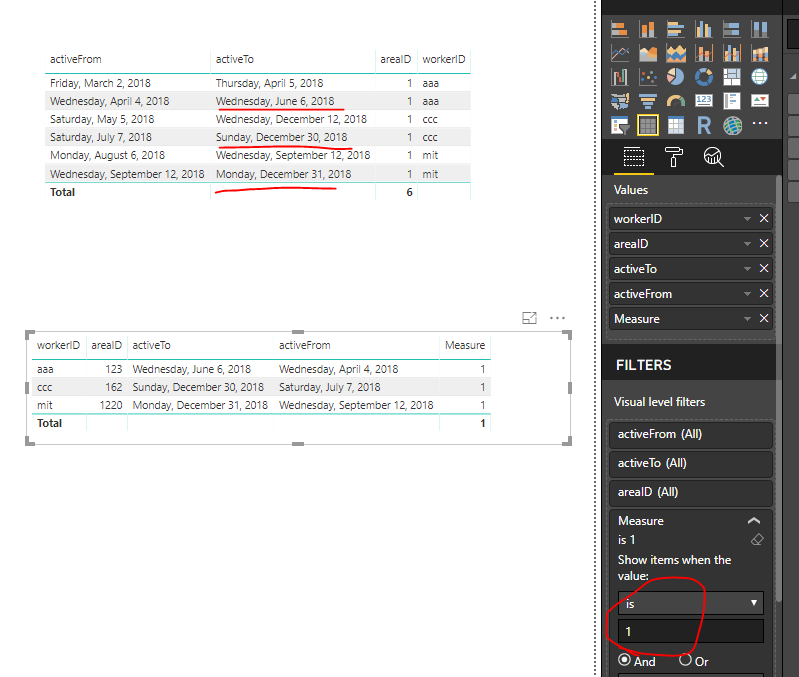Viewport: 799px width, 677px height.
Task: Select the ribbon chart visual
Action: click(x=760, y=53)
